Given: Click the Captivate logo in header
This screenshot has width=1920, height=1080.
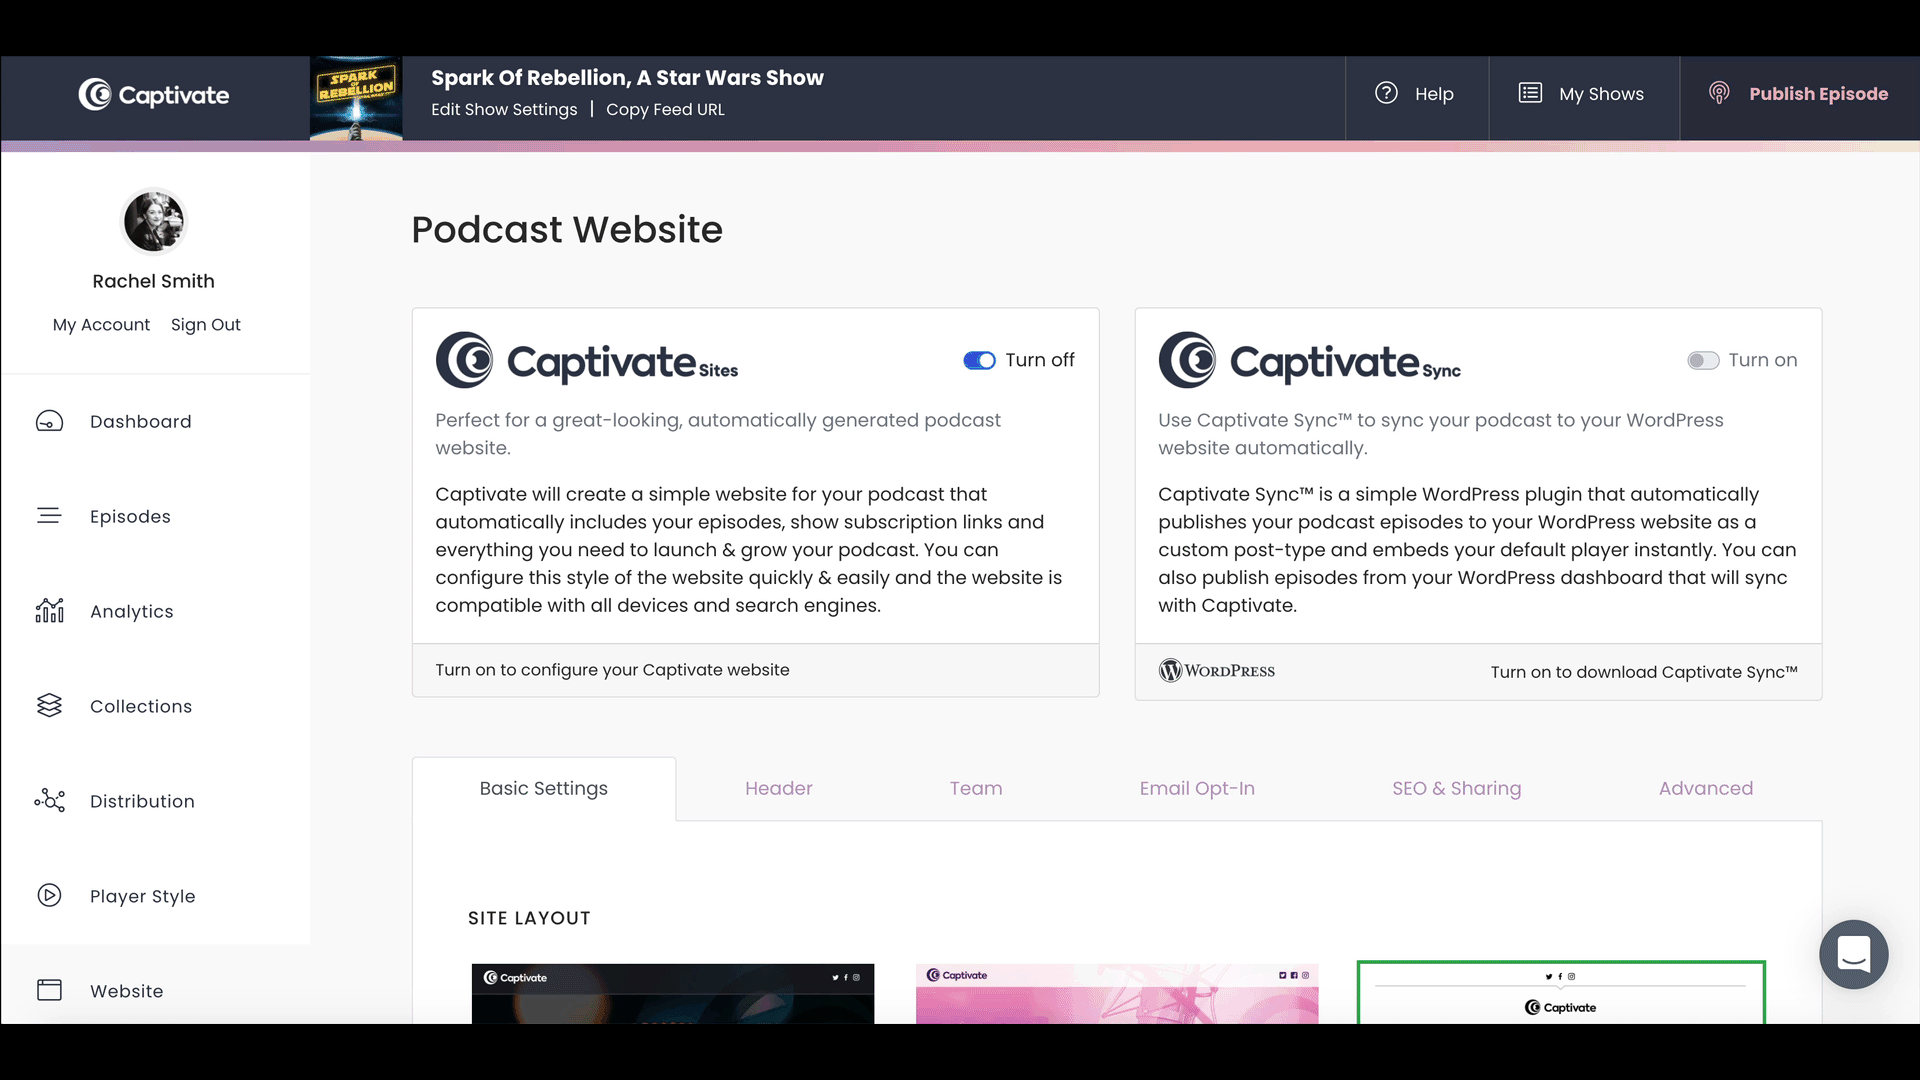Looking at the screenshot, I should pyautogui.click(x=154, y=95).
